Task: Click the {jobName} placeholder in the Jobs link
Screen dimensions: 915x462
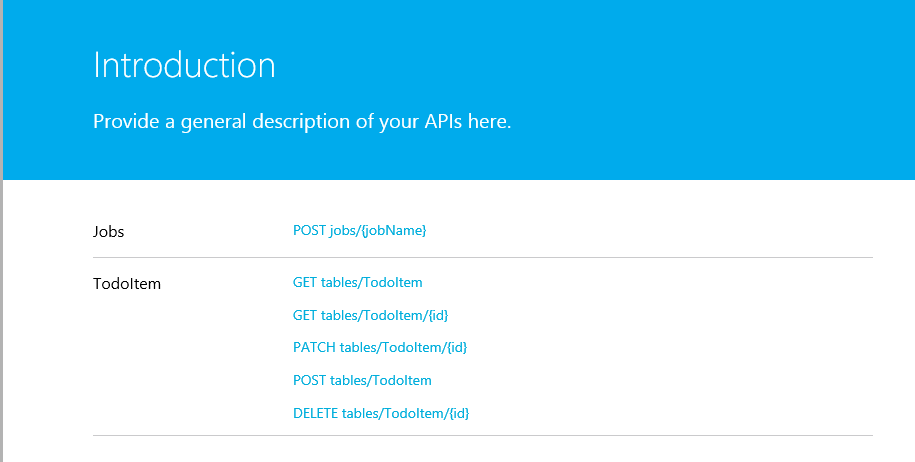Action: coord(394,231)
